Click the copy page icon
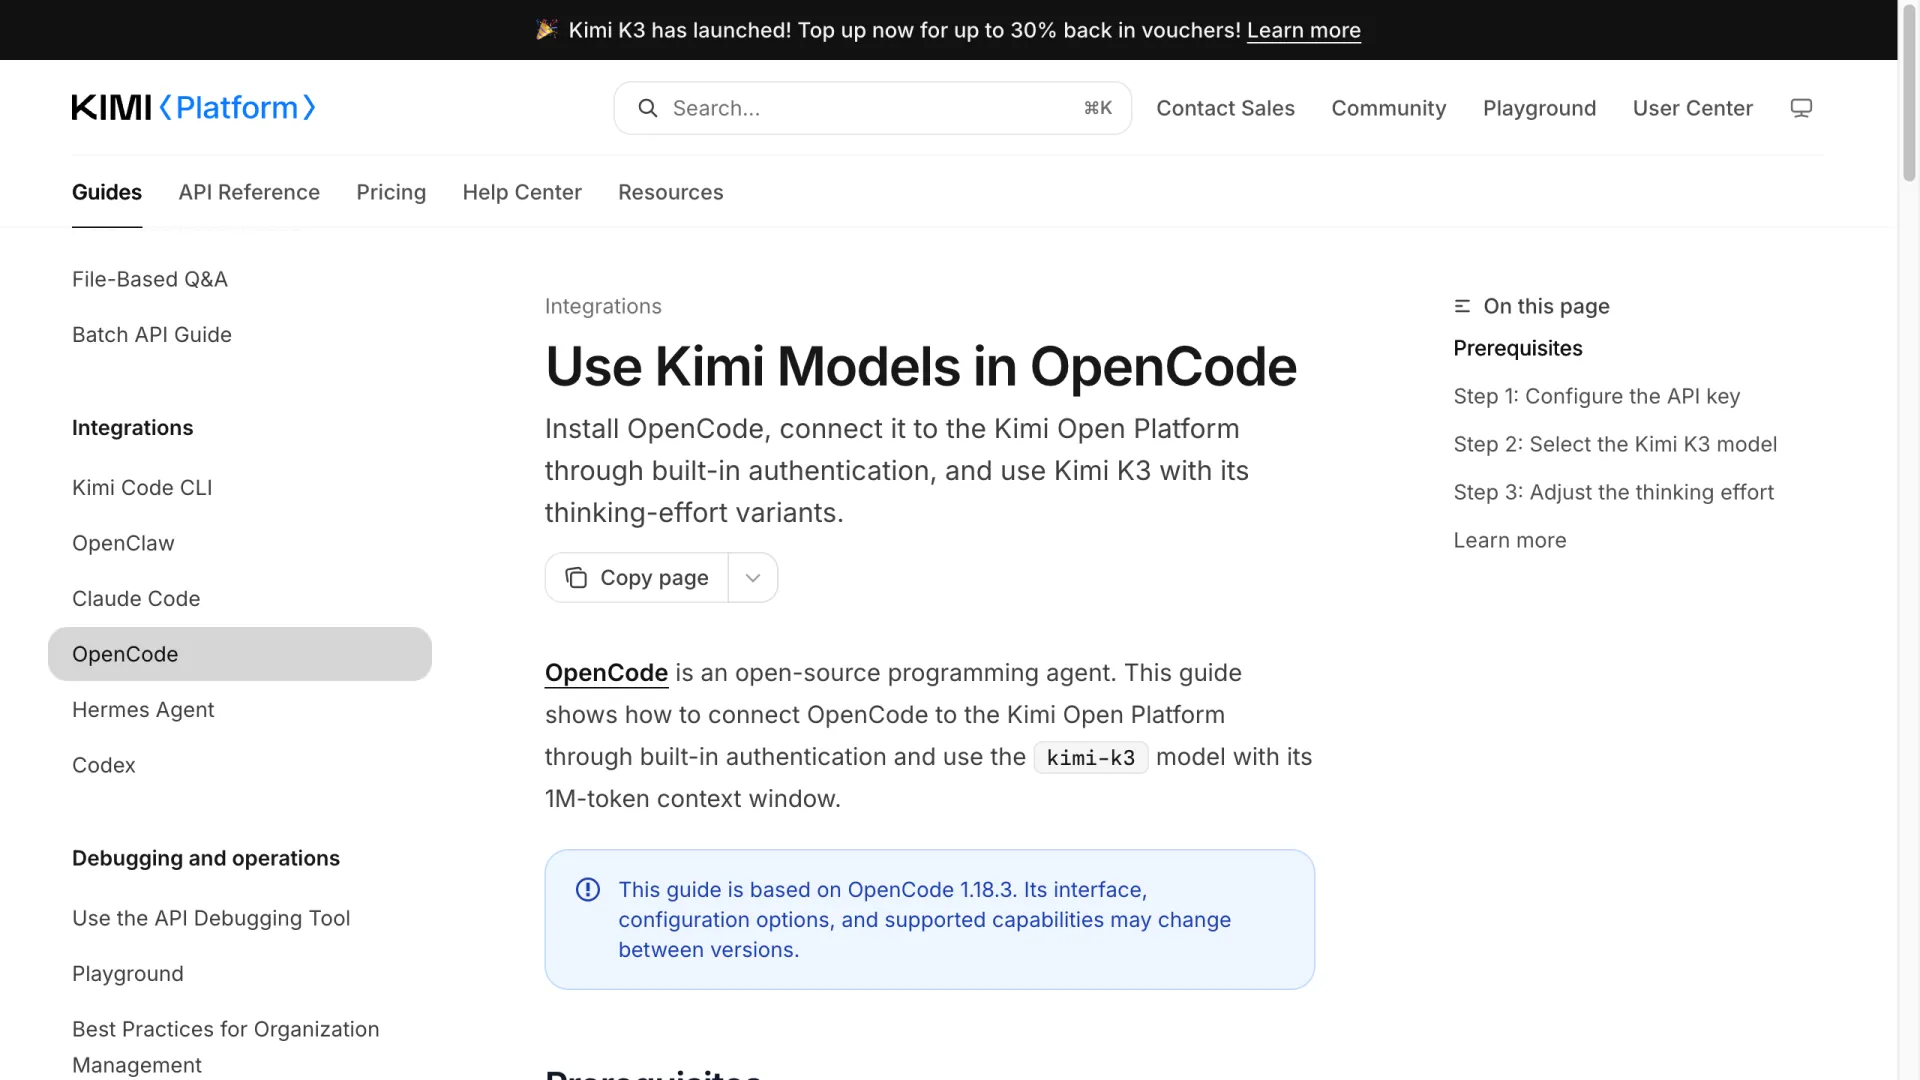The image size is (1920, 1080). 576,578
